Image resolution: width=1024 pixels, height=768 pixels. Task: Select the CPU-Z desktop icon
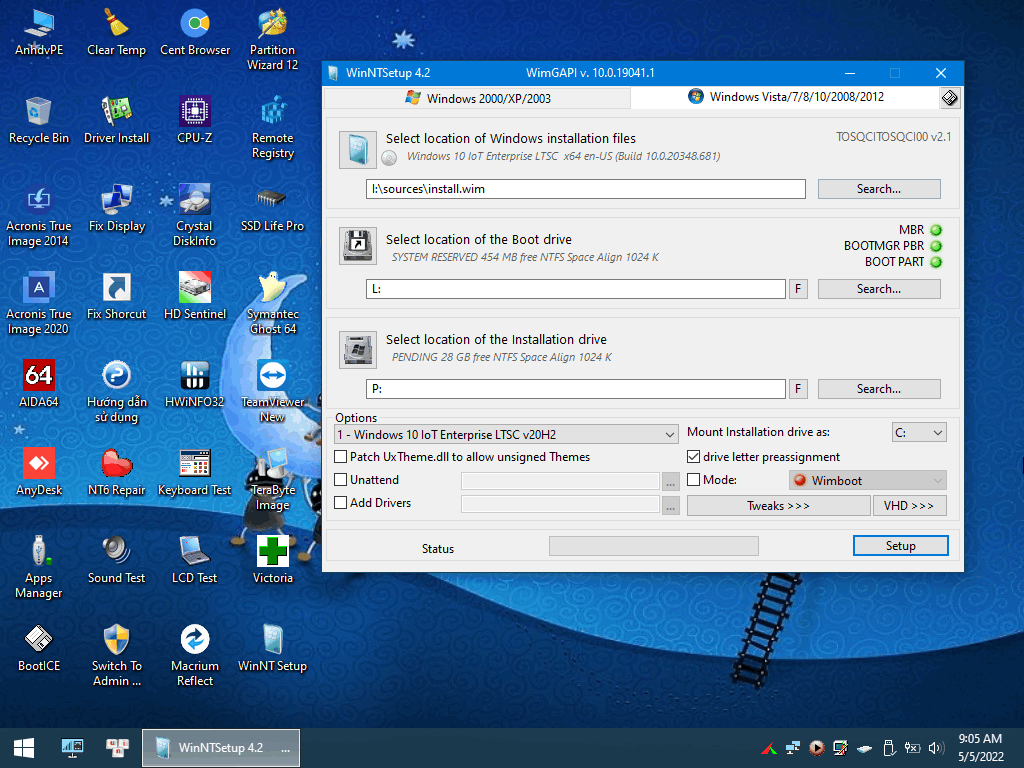195,120
